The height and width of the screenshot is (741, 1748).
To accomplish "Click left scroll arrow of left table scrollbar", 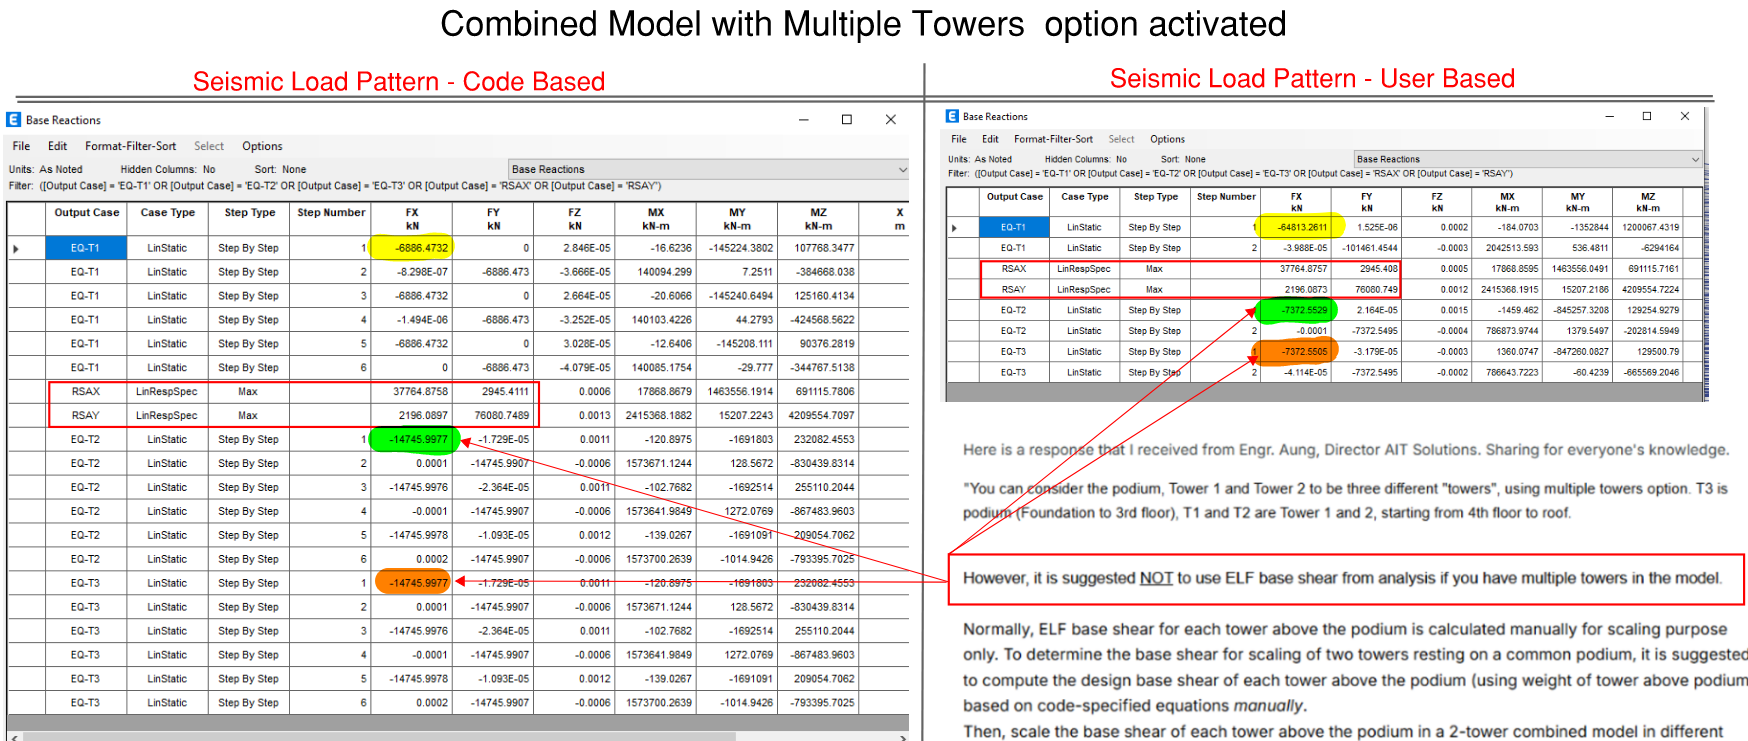I will pyautogui.click(x=14, y=737).
